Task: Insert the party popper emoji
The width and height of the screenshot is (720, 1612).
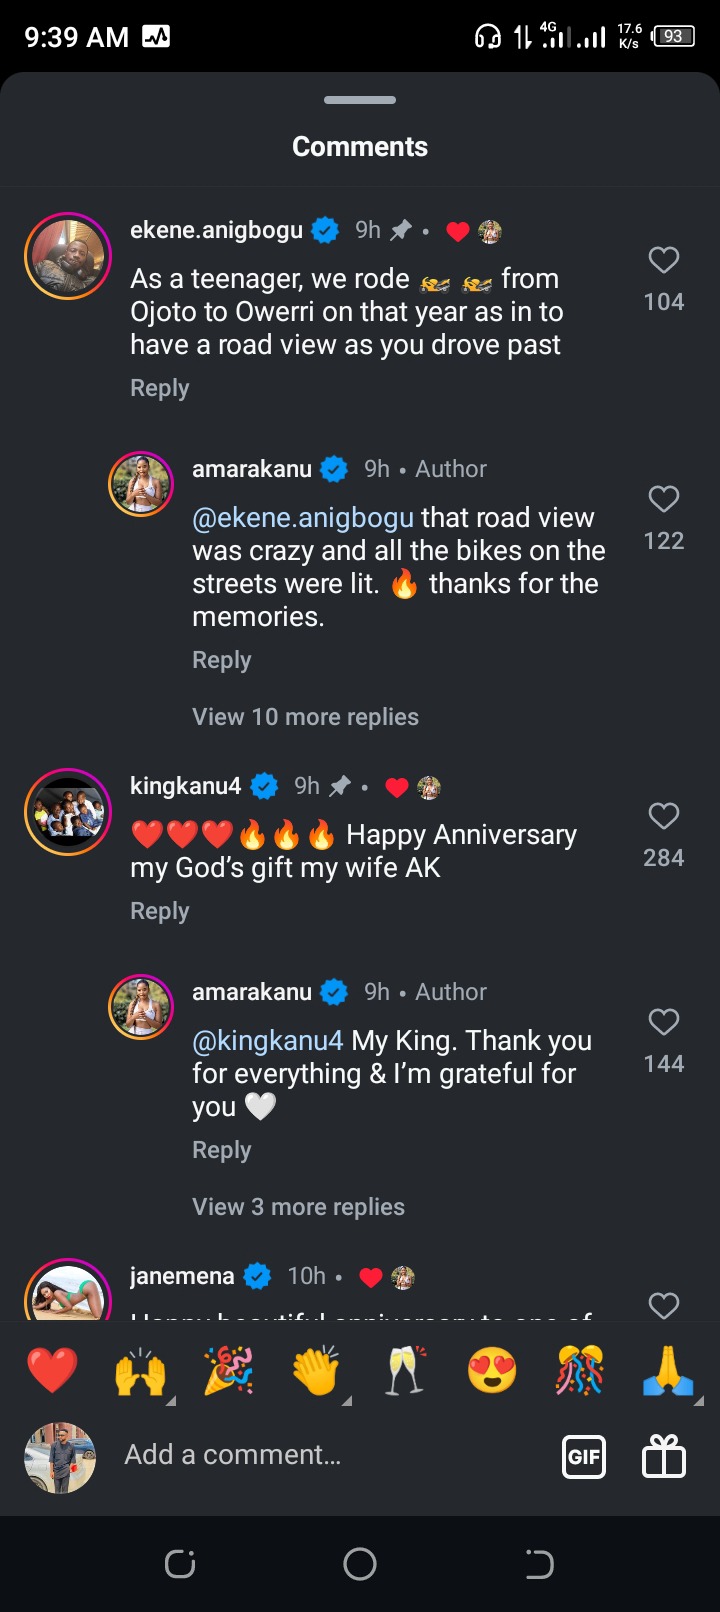Action: [229, 1370]
